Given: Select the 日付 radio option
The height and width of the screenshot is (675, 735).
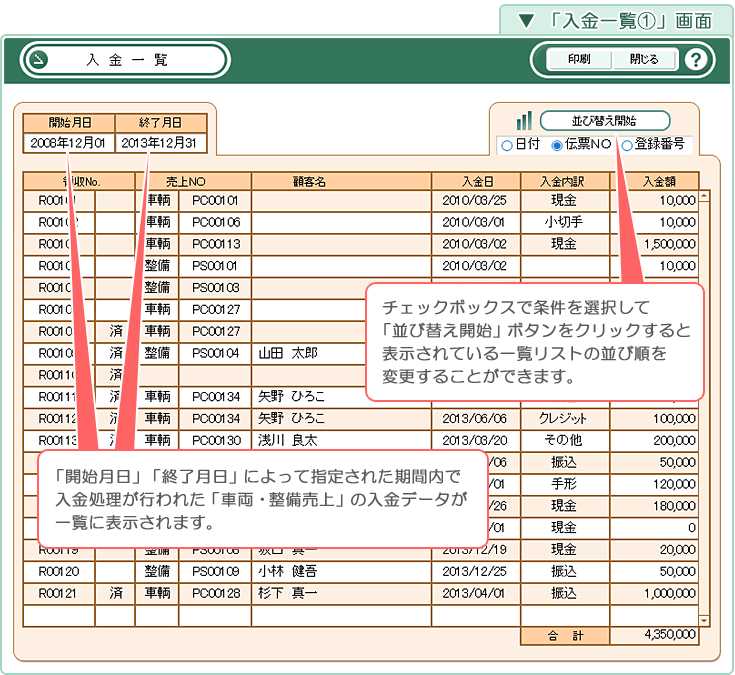Looking at the screenshot, I should tap(507, 145).
